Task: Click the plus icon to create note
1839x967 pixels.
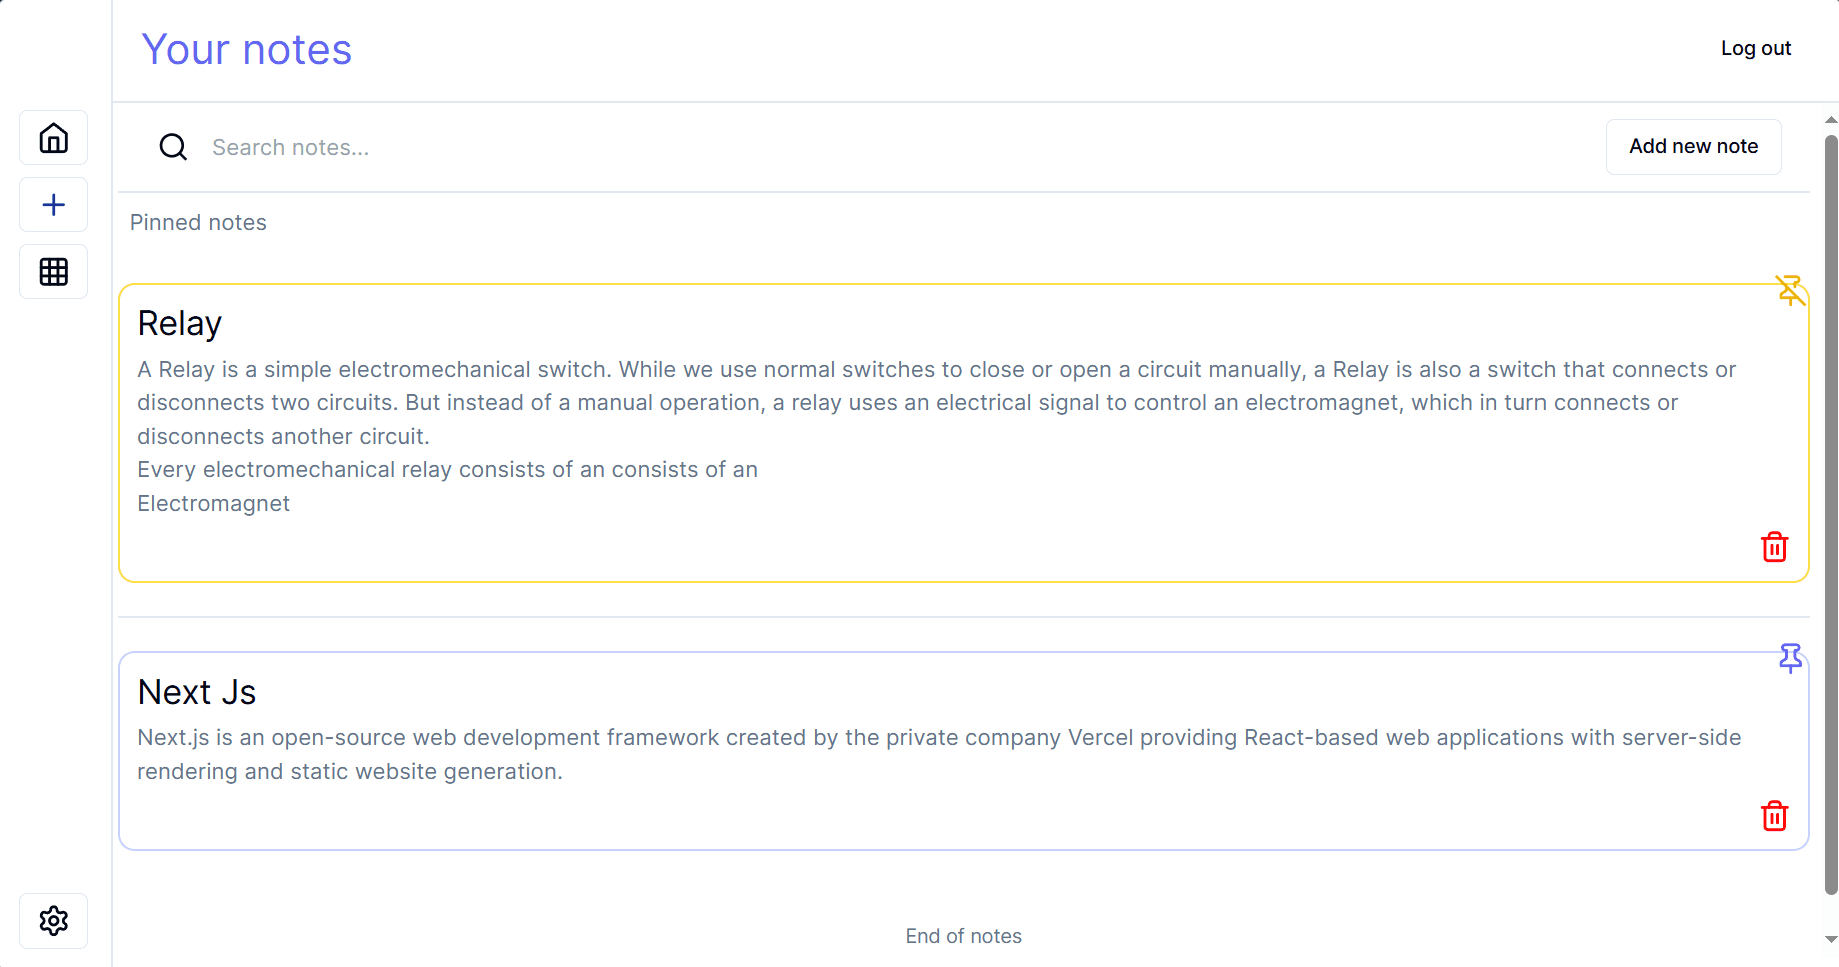Action: (x=53, y=204)
